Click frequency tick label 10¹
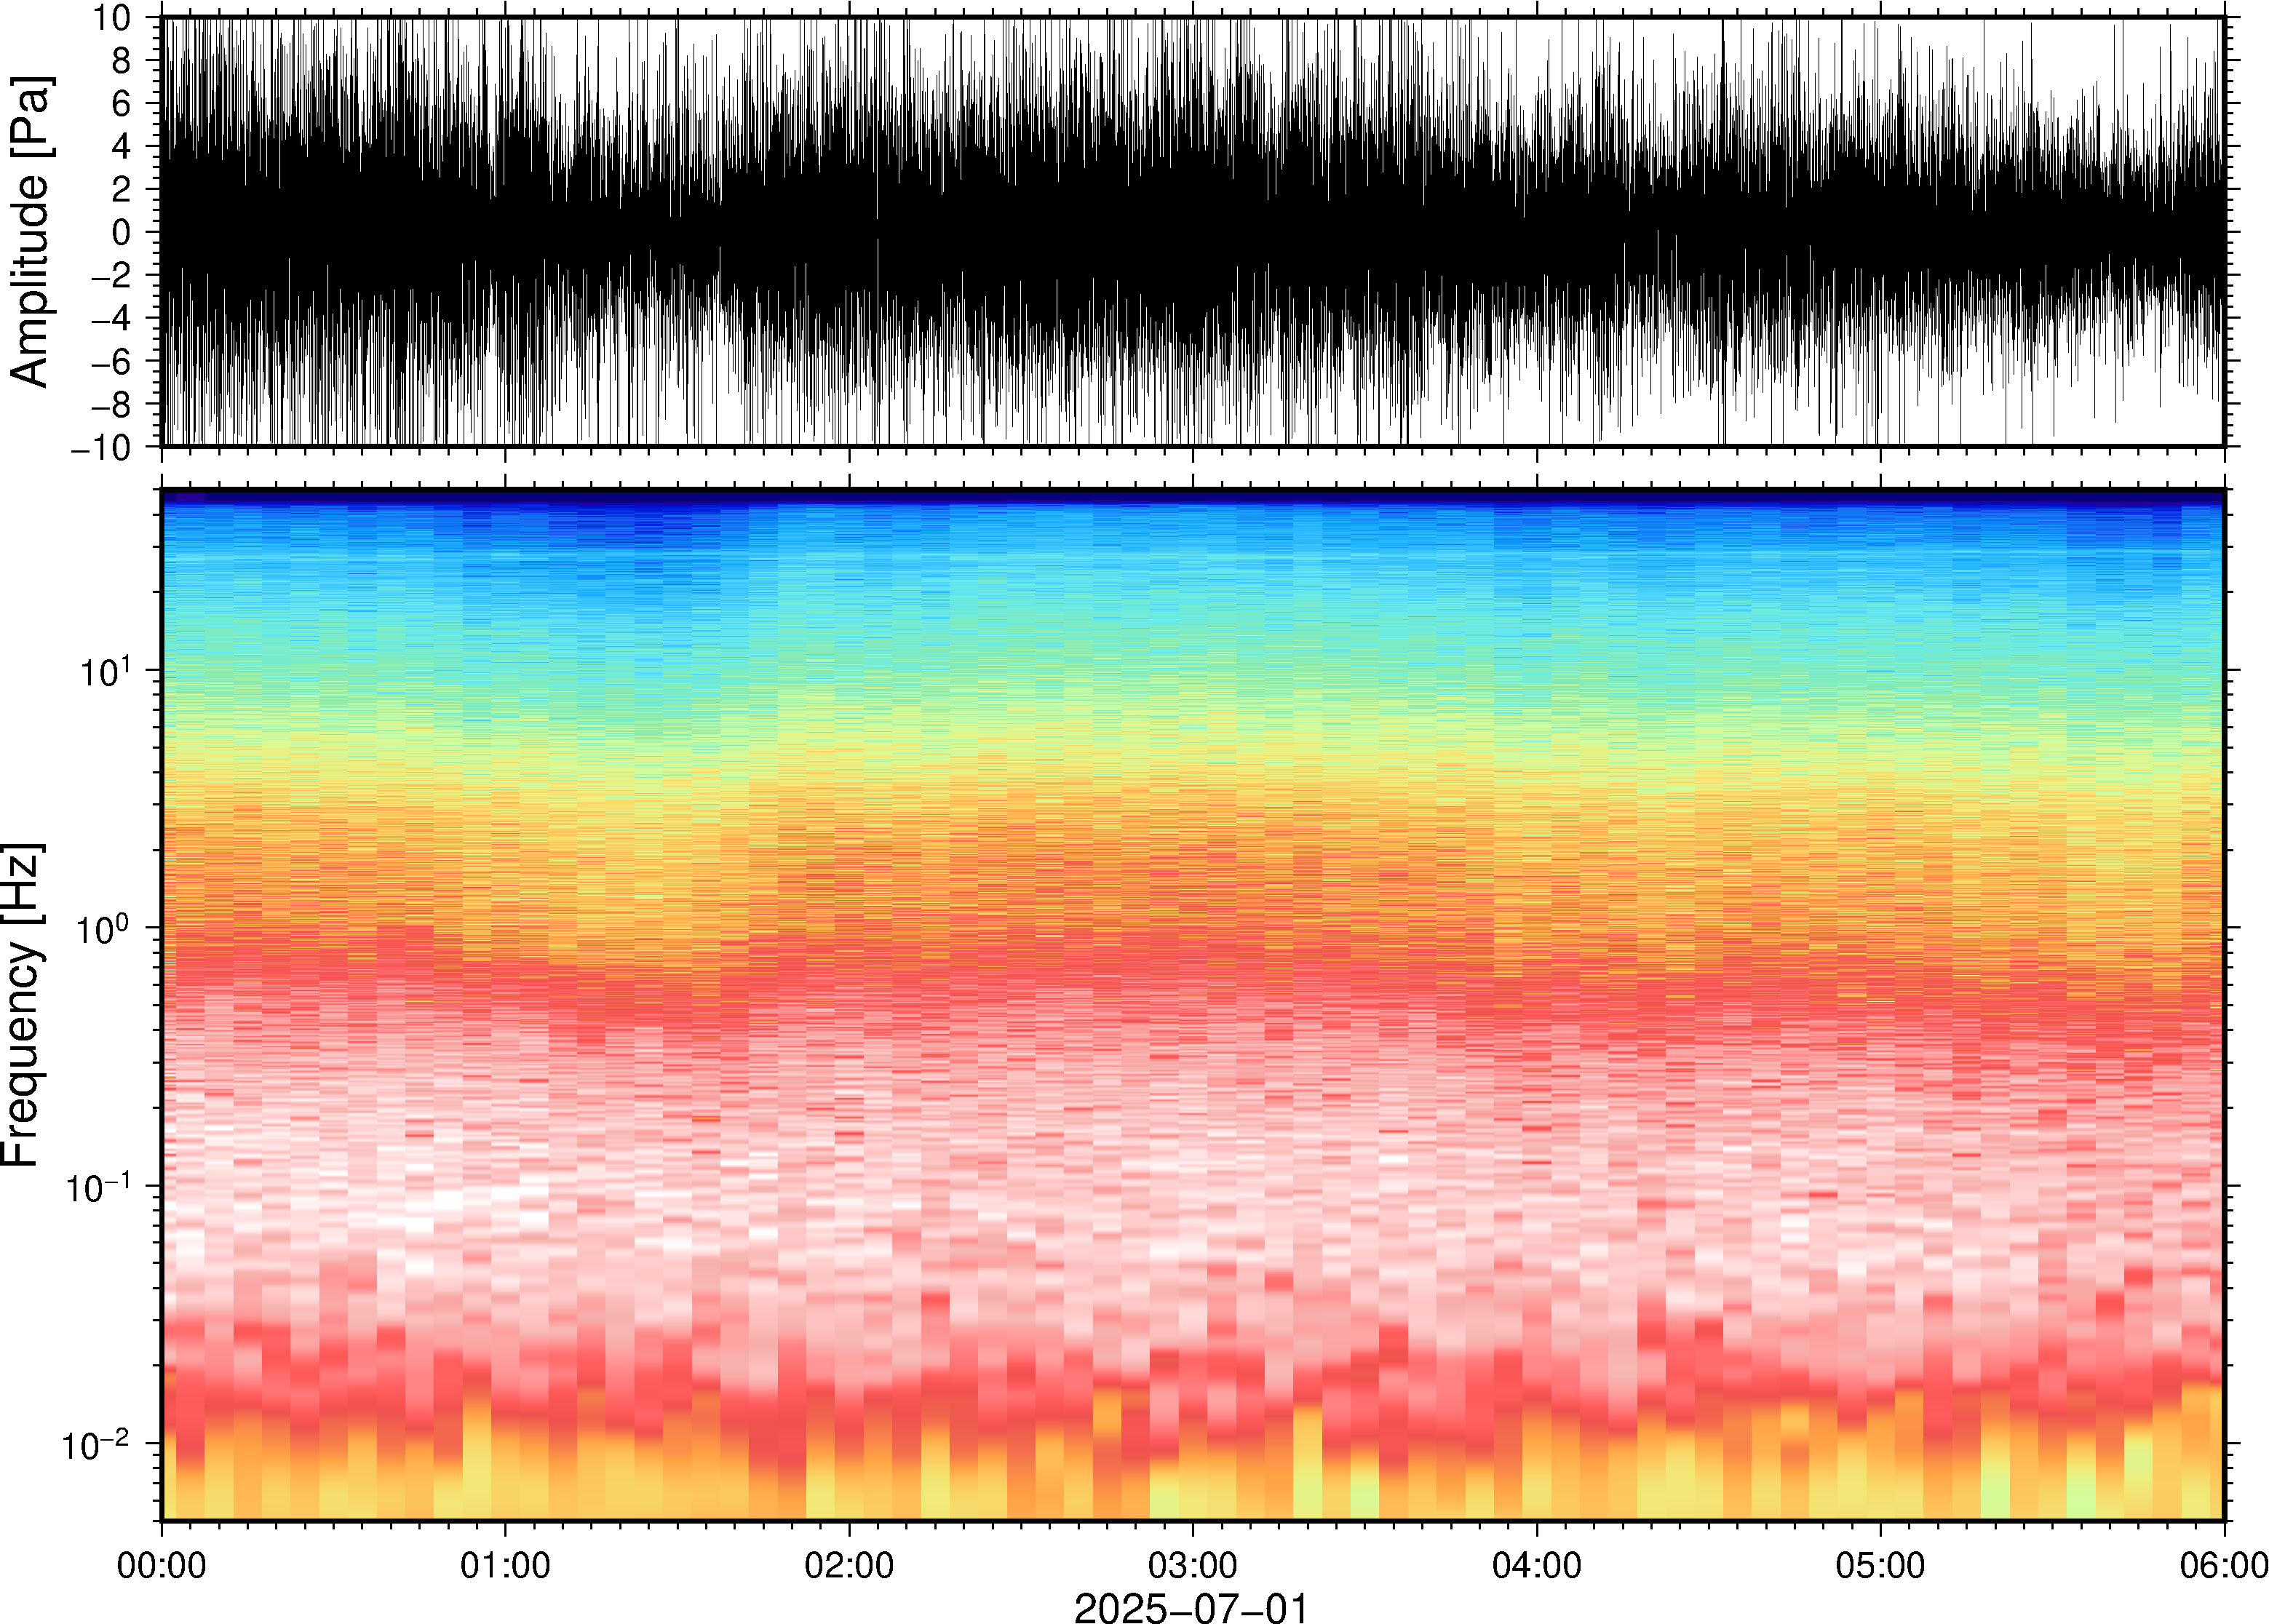 [105, 670]
